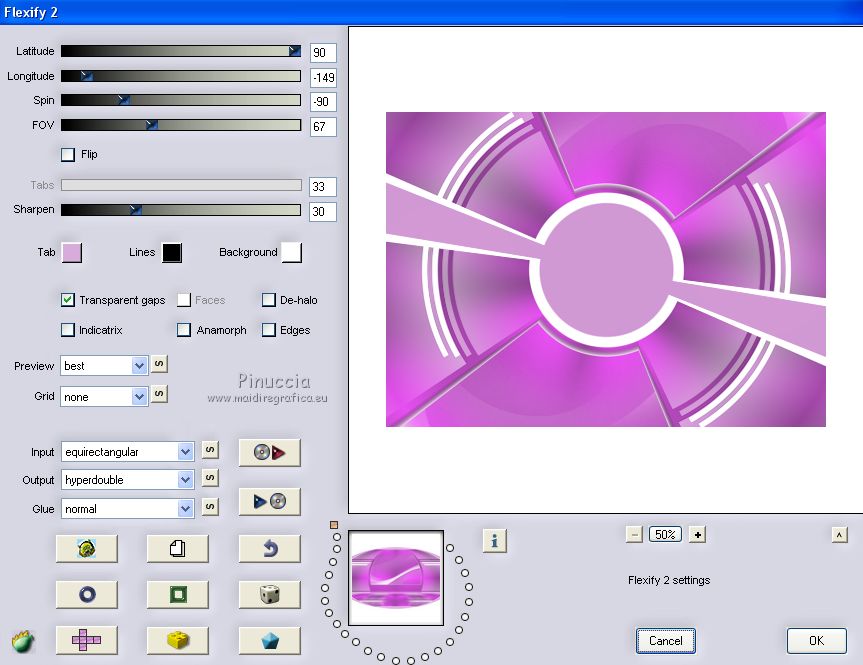Screen dimensions: 863x665
Task: Click the yellow mask face button
Action: tap(86, 548)
